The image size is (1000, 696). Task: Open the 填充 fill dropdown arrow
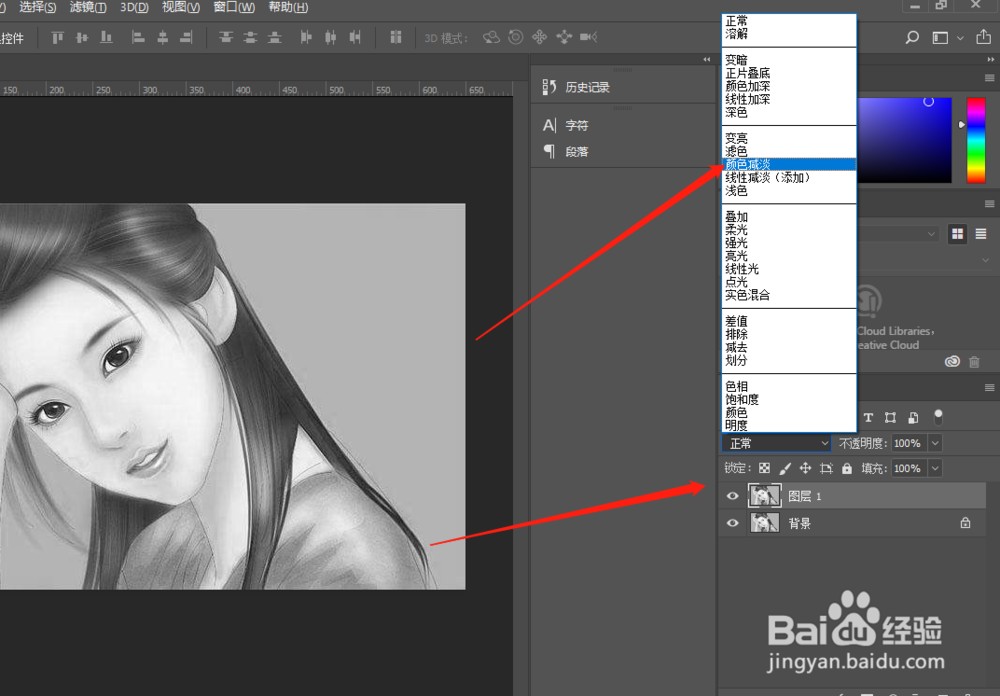935,468
